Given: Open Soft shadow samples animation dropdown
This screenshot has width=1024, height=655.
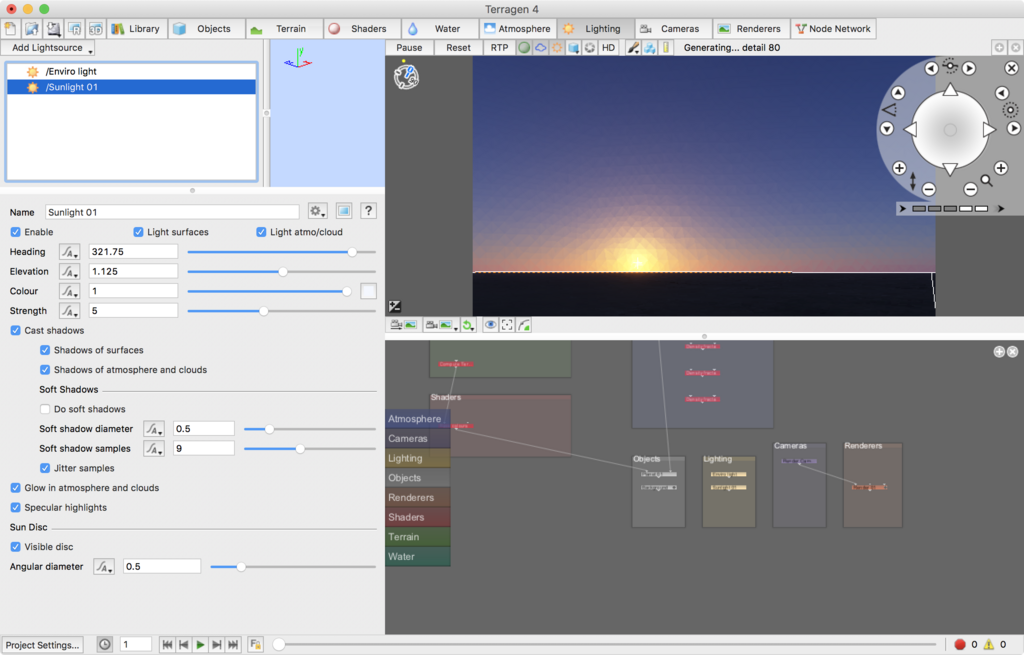Looking at the screenshot, I should (153, 449).
